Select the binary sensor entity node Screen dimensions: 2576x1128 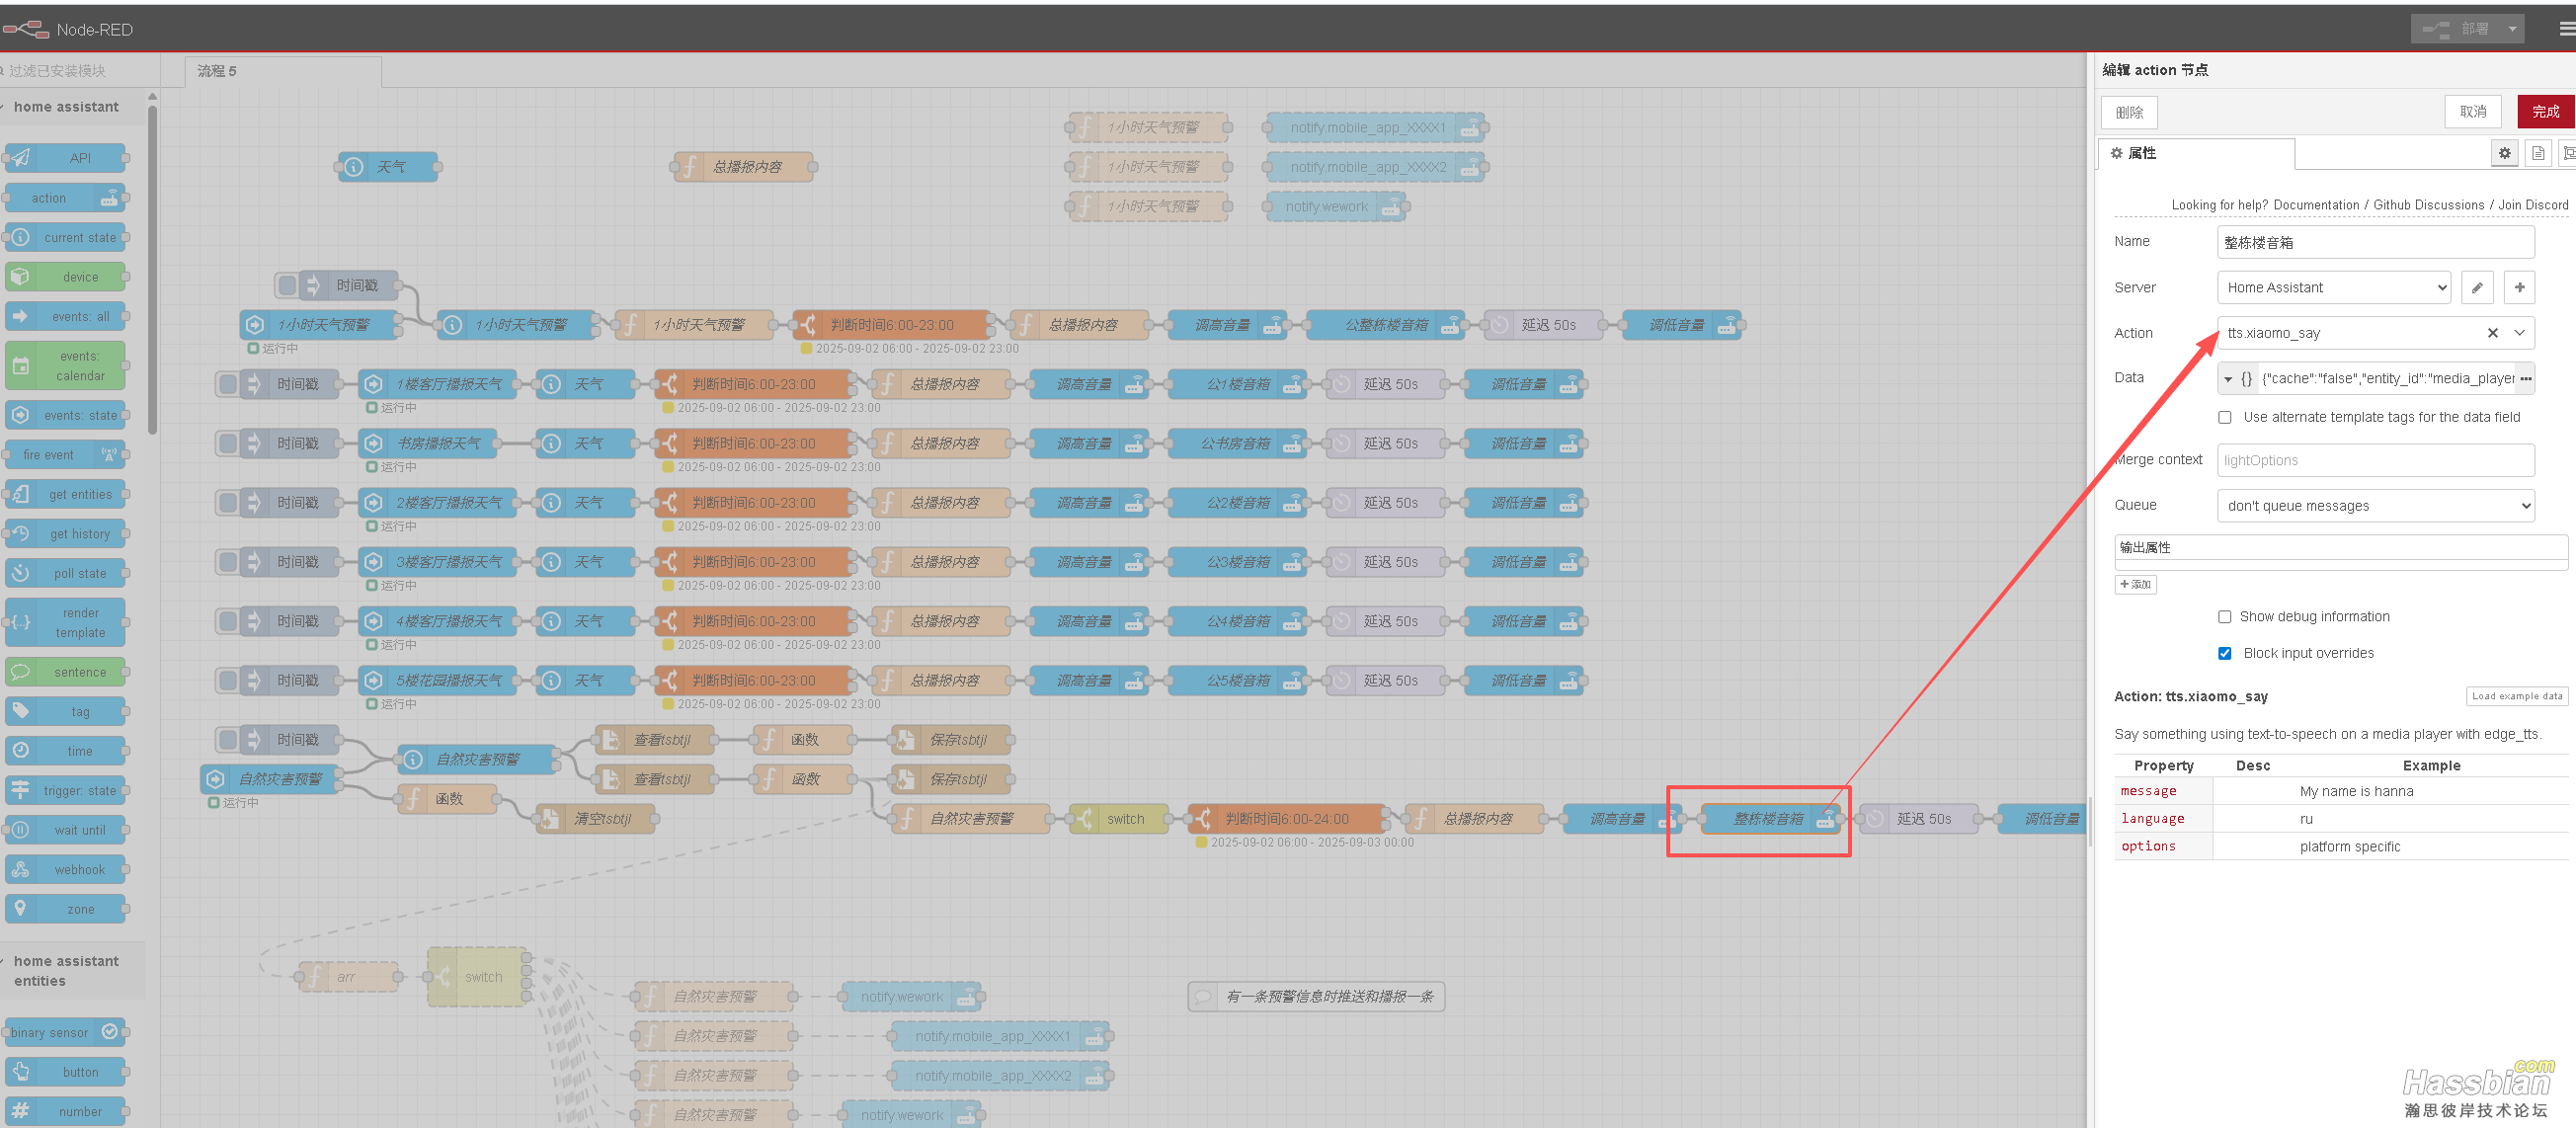(66, 1032)
